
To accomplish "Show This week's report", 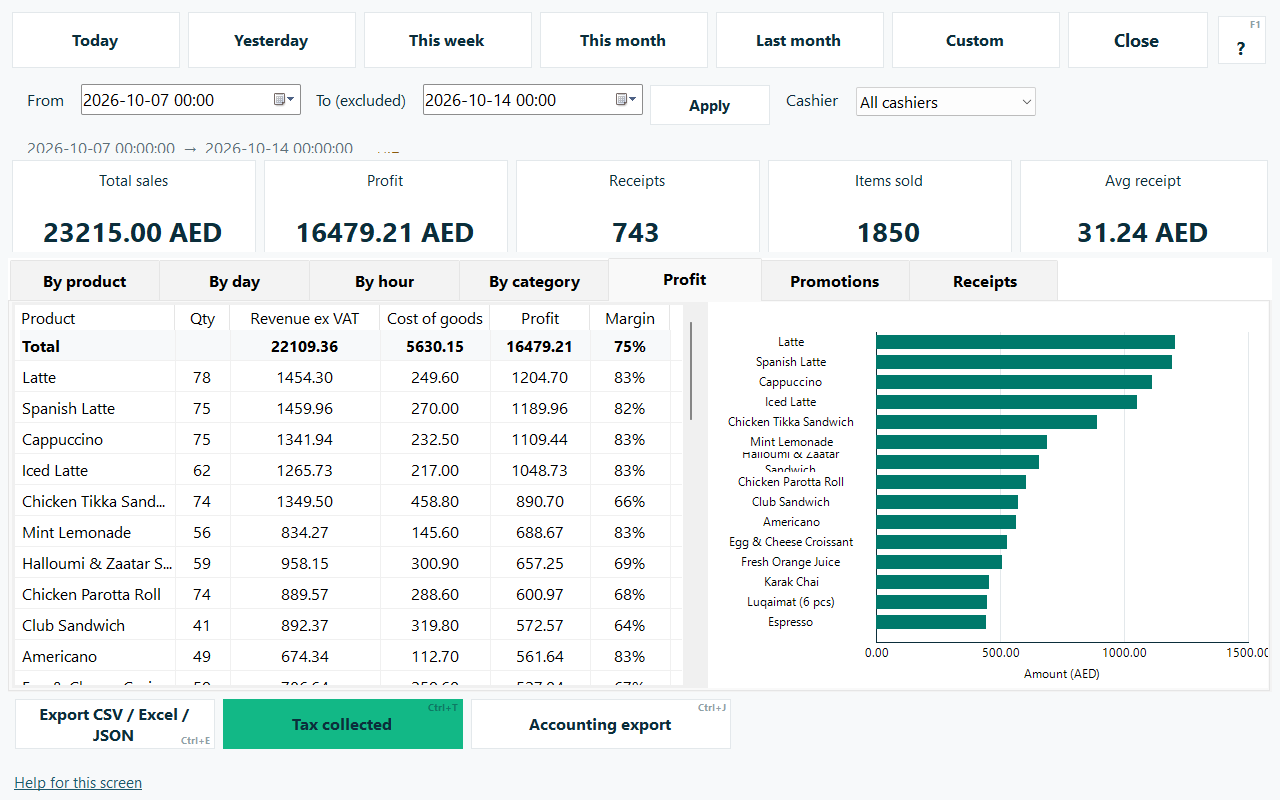I will (x=448, y=40).
